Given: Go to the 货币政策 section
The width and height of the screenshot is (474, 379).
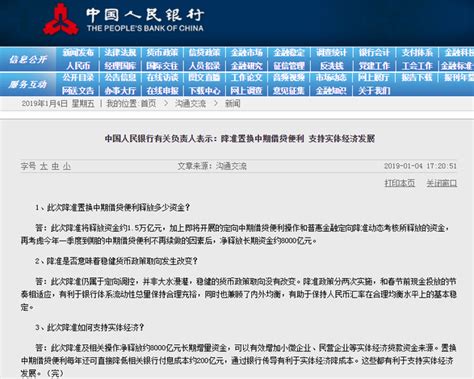Looking at the screenshot, I should 162,53.
